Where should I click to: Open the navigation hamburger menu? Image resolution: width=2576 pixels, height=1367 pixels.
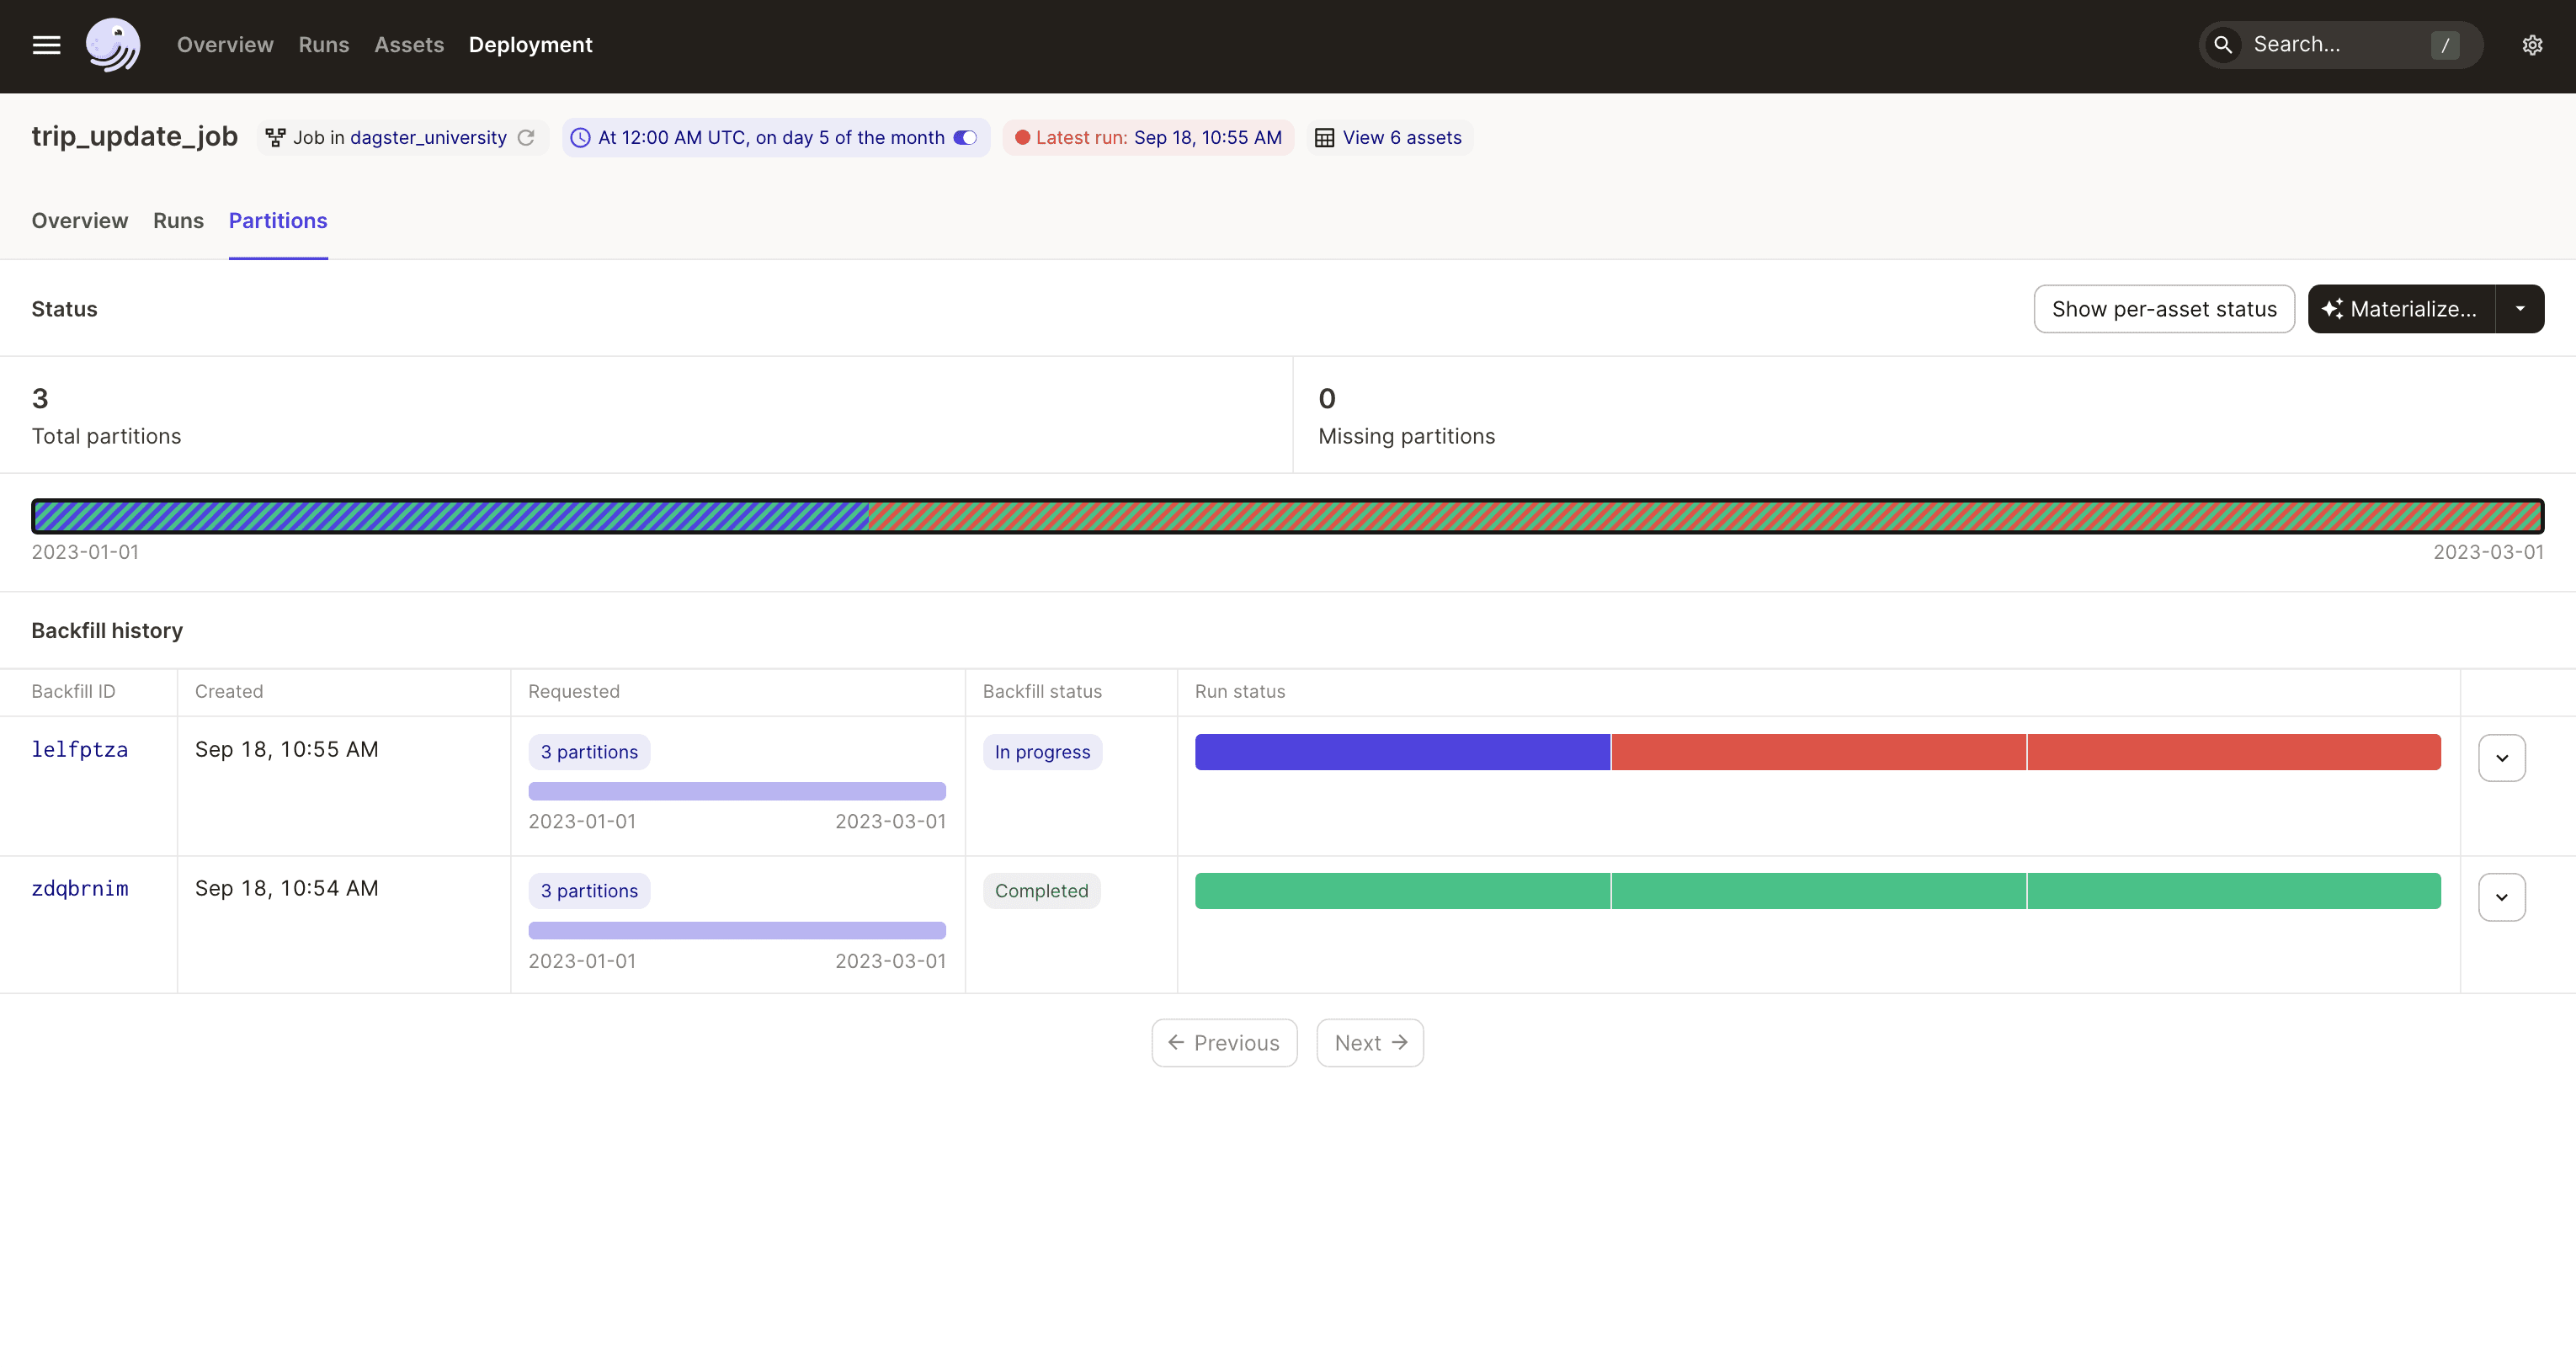click(x=46, y=45)
